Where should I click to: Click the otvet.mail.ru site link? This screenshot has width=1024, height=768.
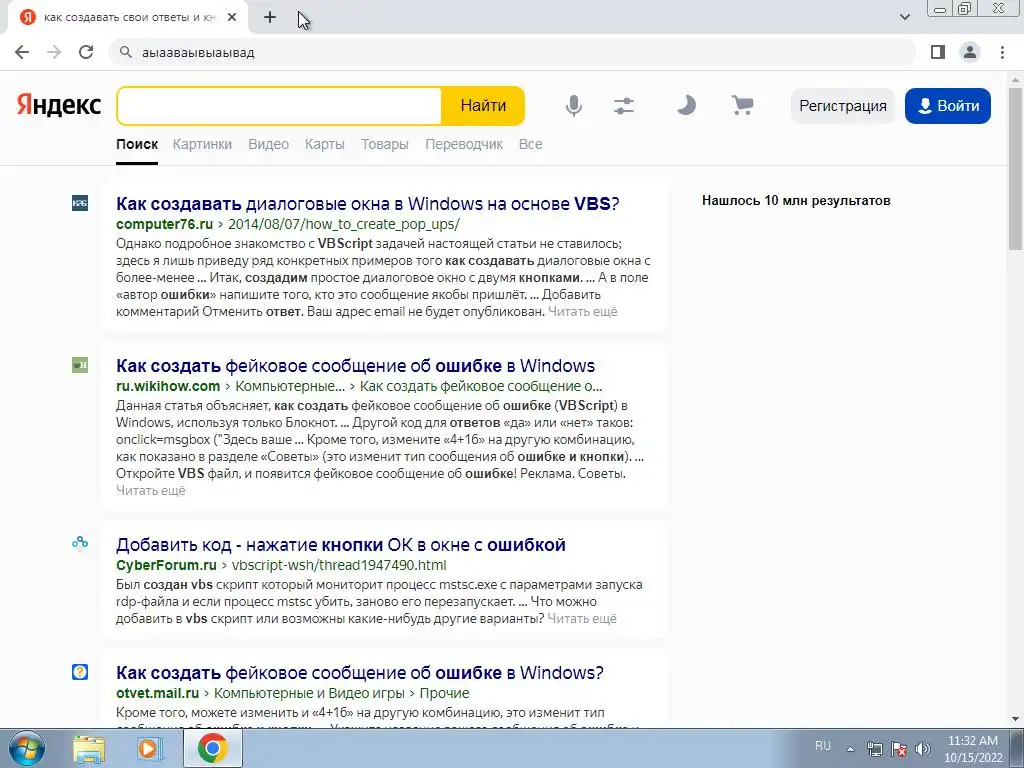pyautogui.click(x=157, y=693)
